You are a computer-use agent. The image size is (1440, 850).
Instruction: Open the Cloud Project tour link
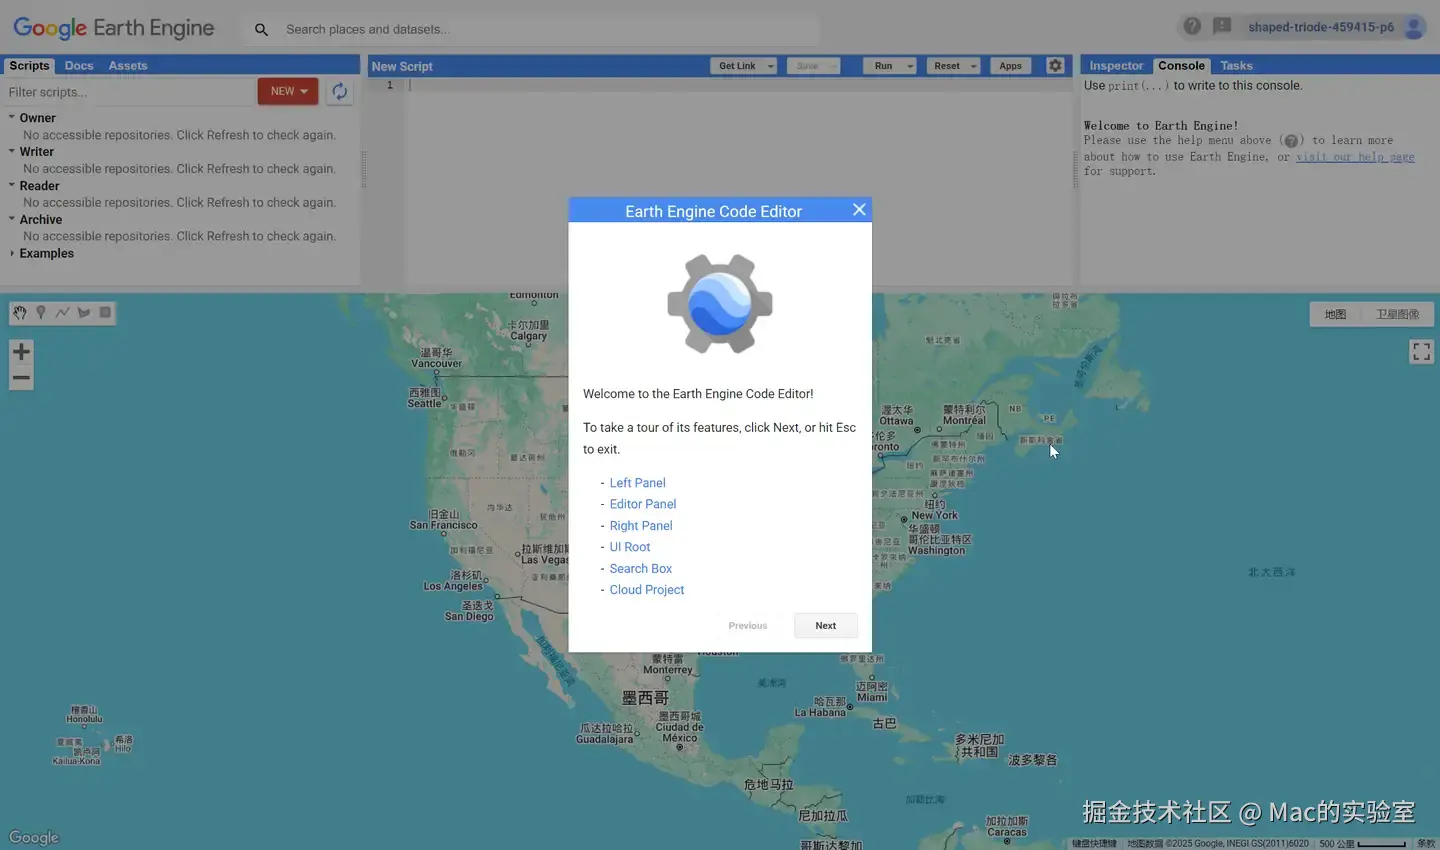pos(647,590)
